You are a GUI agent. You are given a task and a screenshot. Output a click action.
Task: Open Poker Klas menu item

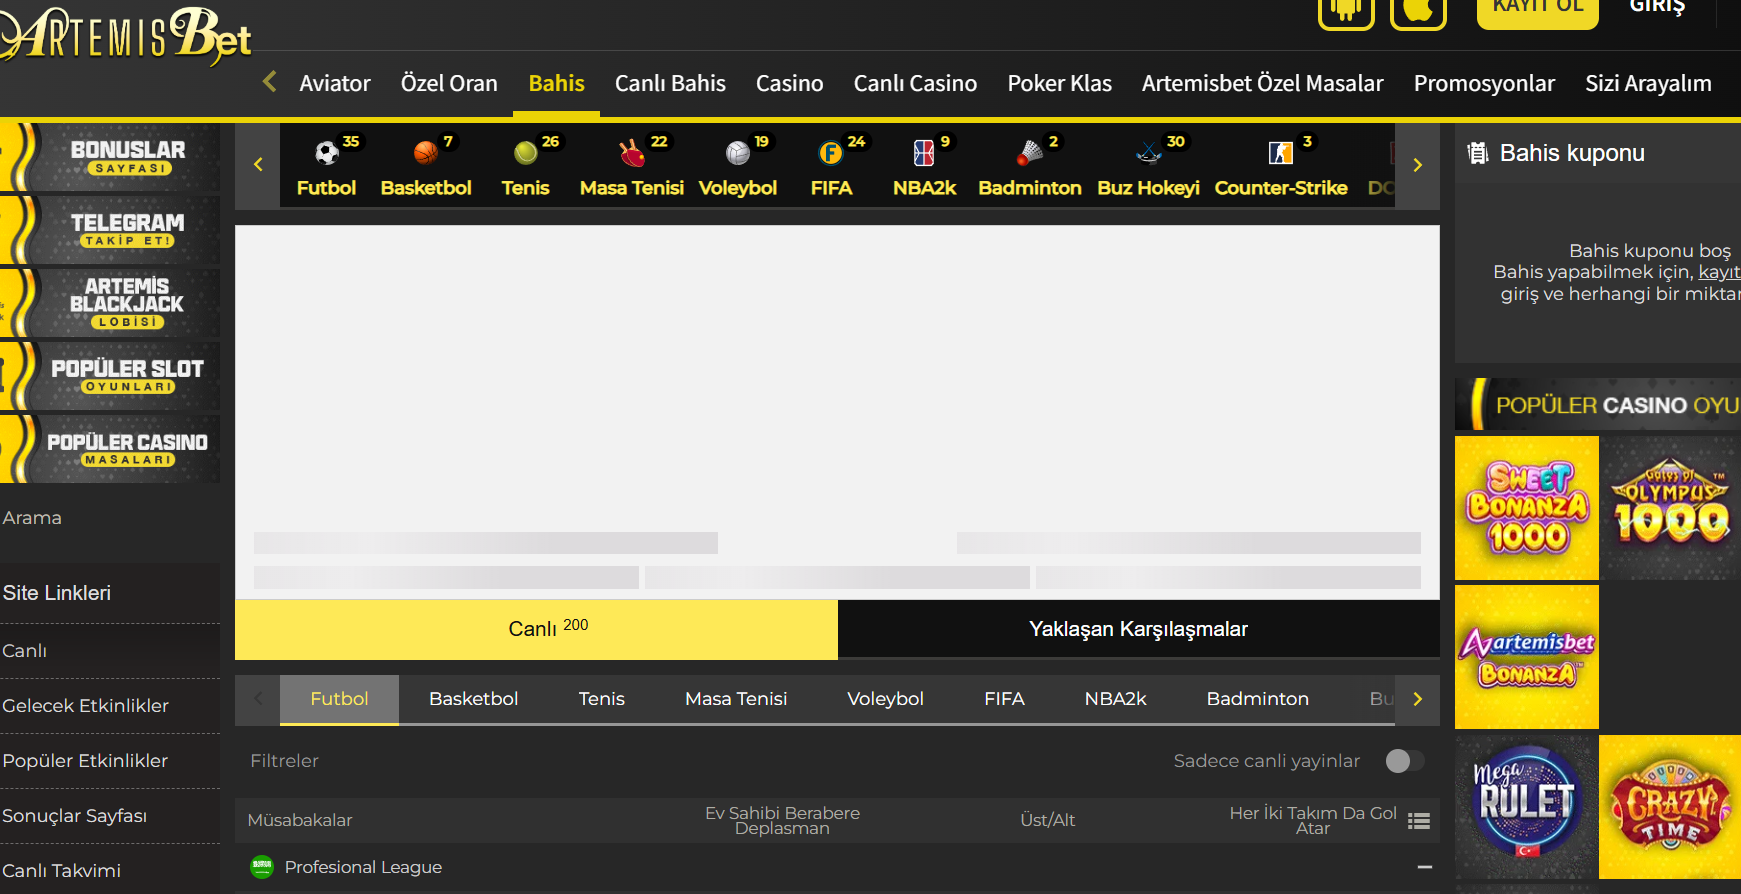click(1059, 83)
